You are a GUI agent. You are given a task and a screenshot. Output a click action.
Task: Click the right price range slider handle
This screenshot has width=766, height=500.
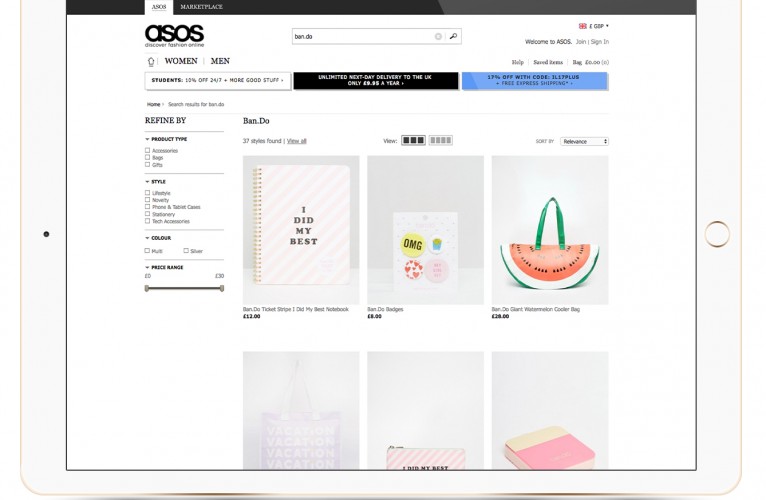click(222, 288)
